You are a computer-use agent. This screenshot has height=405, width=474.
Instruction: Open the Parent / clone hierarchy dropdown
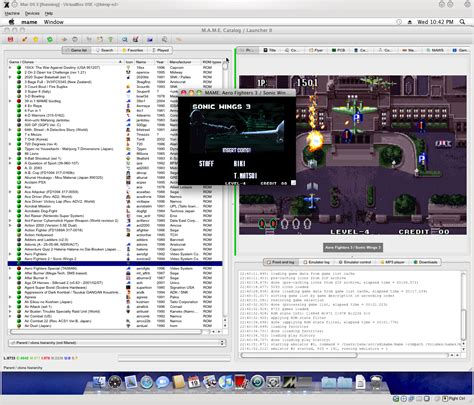(117, 343)
